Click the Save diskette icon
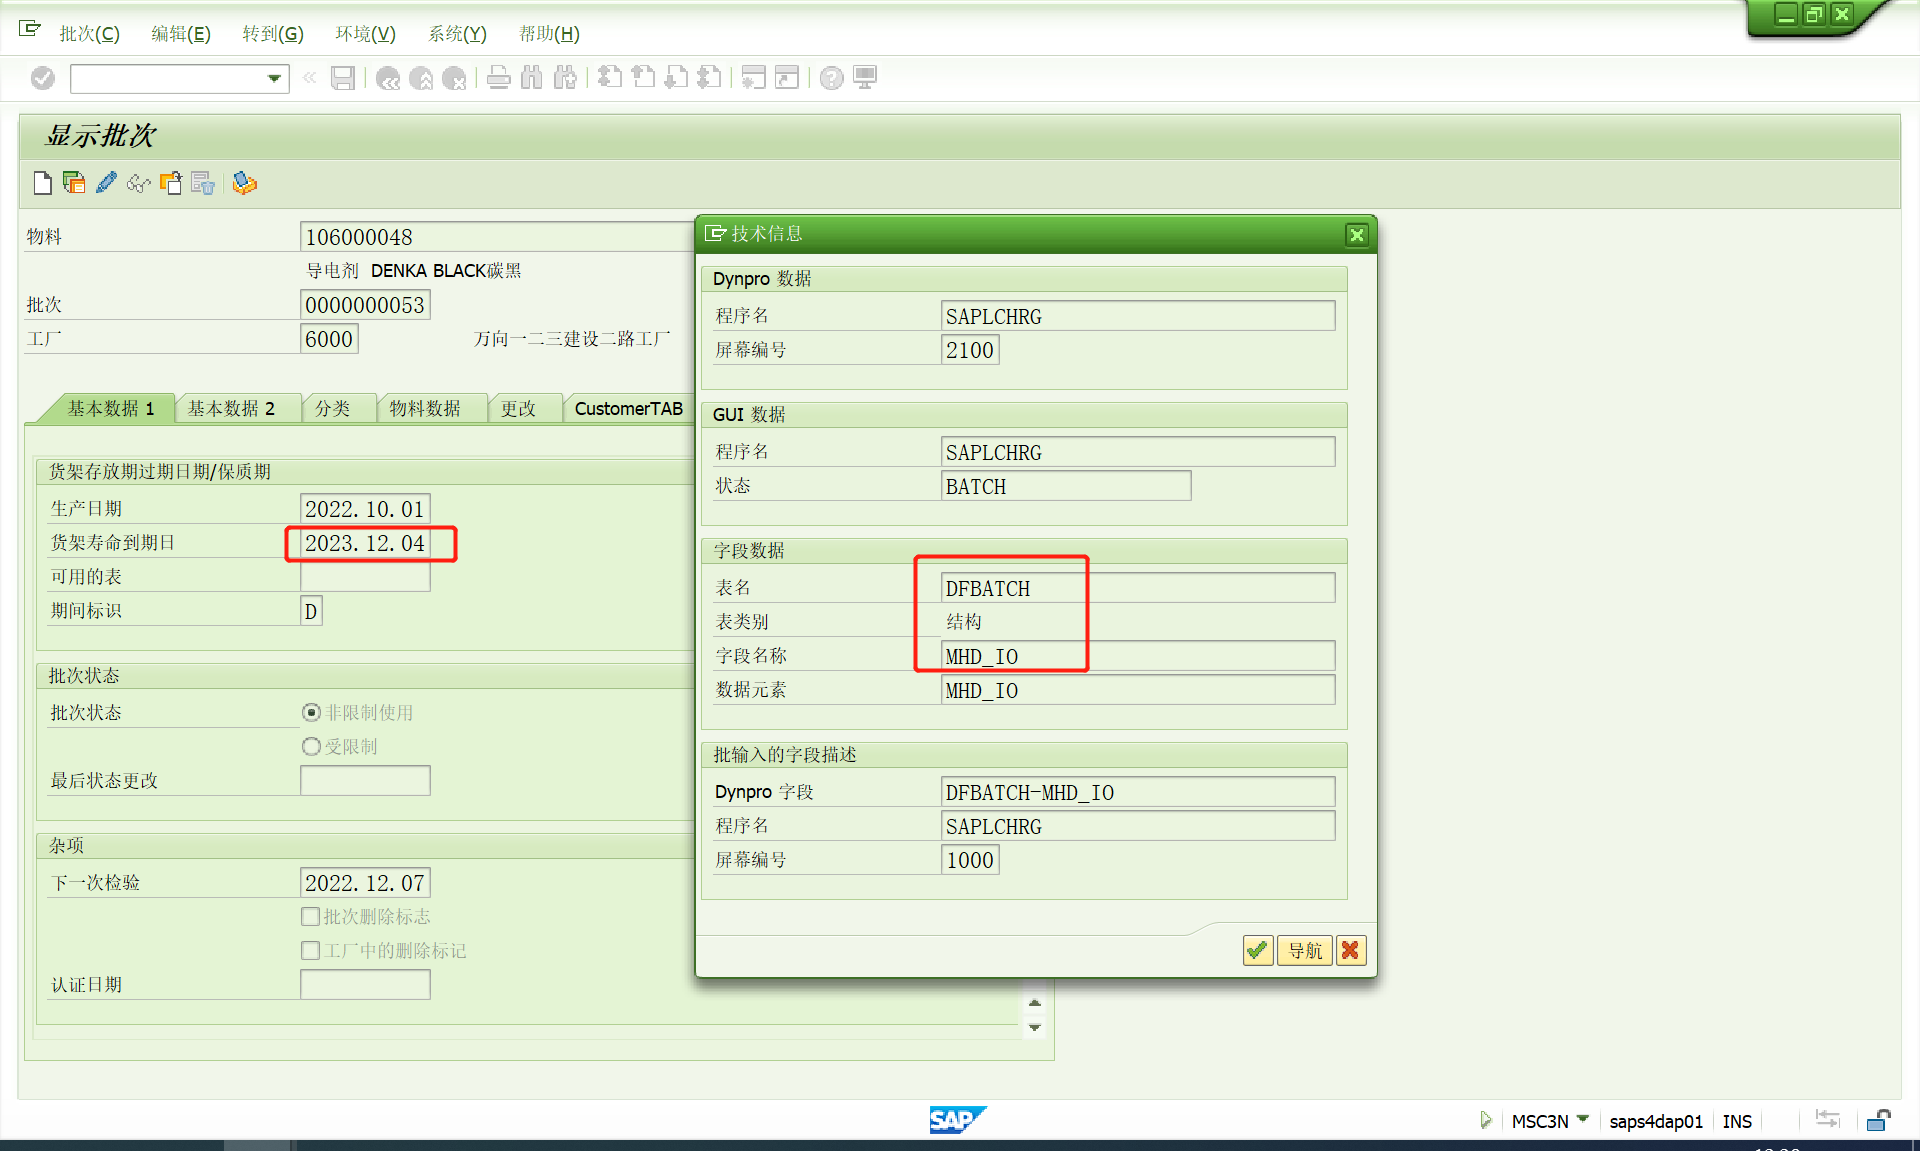 click(343, 78)
